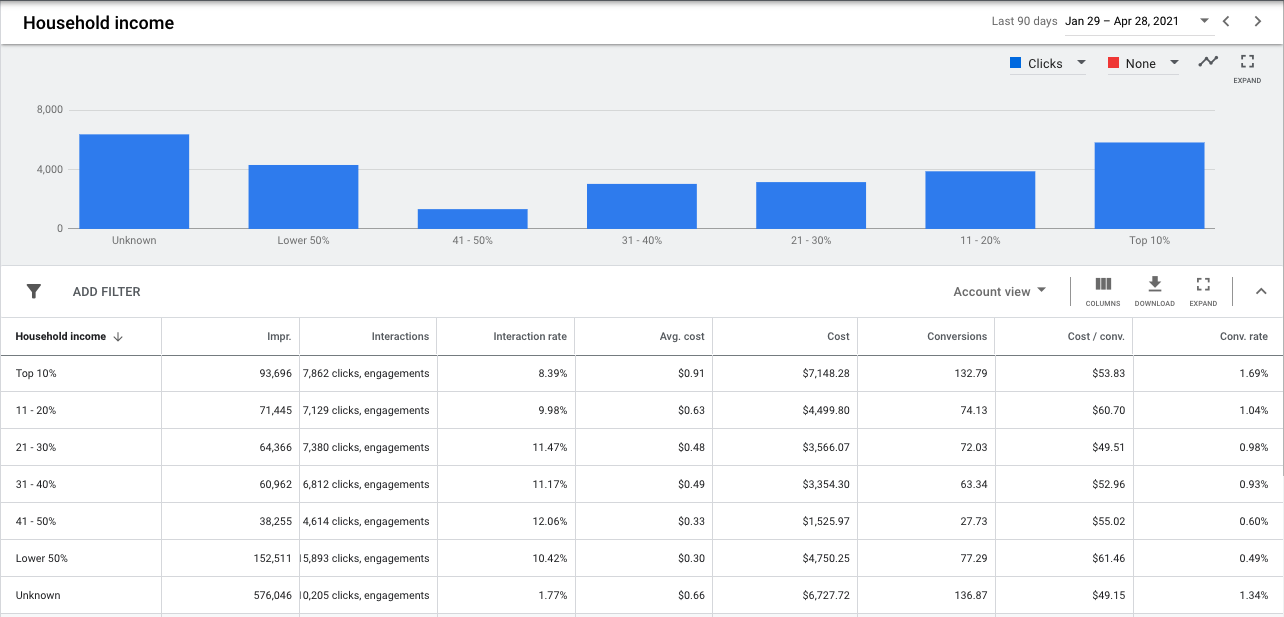This screenshot has width=1284, height=617.
Task: Click ADD FILTER
Action: [107, 292]
